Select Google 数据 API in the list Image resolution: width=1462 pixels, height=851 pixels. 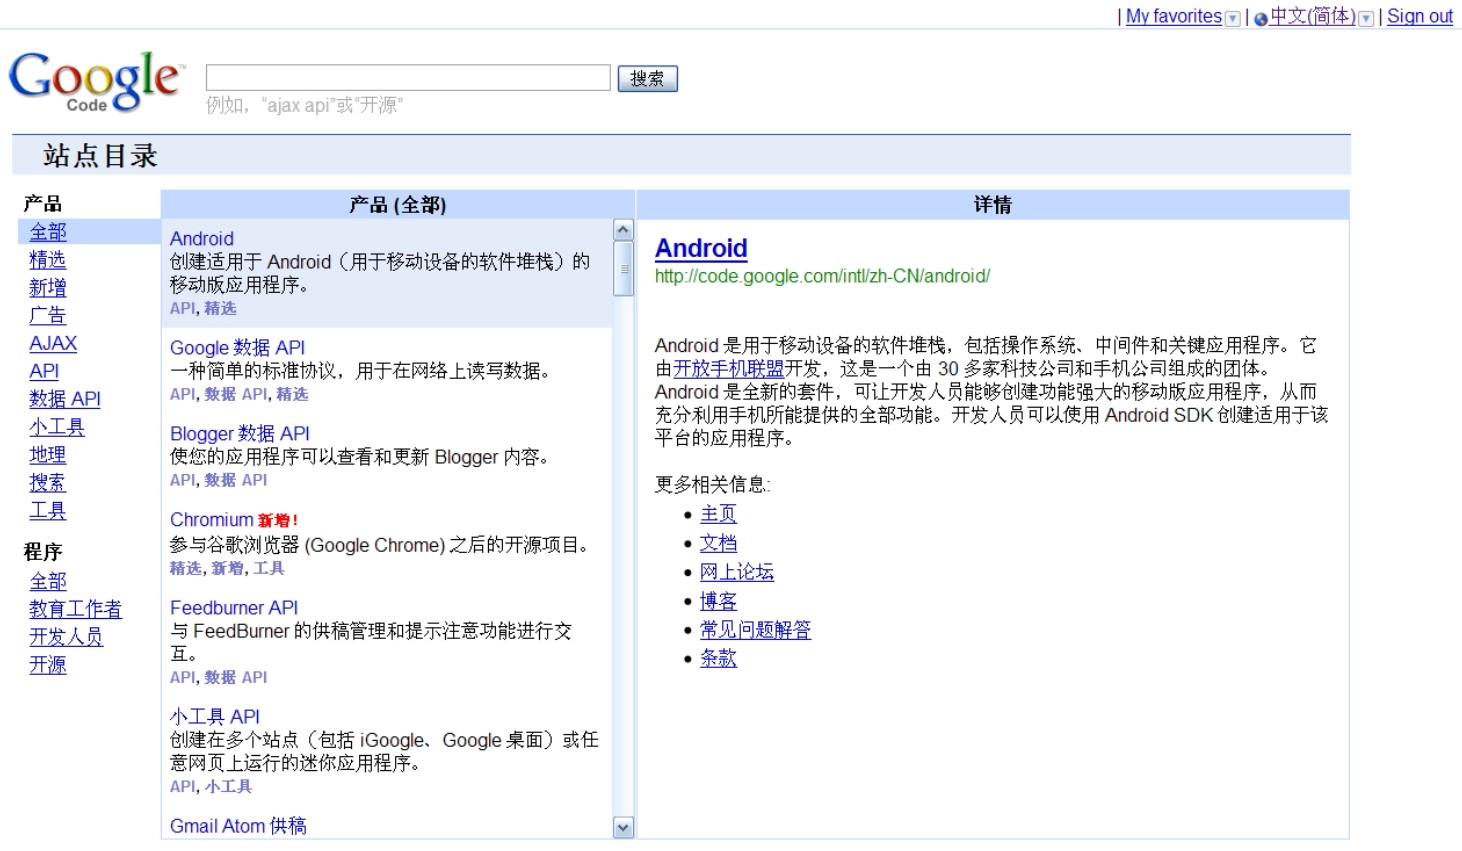tap(238, 348)
